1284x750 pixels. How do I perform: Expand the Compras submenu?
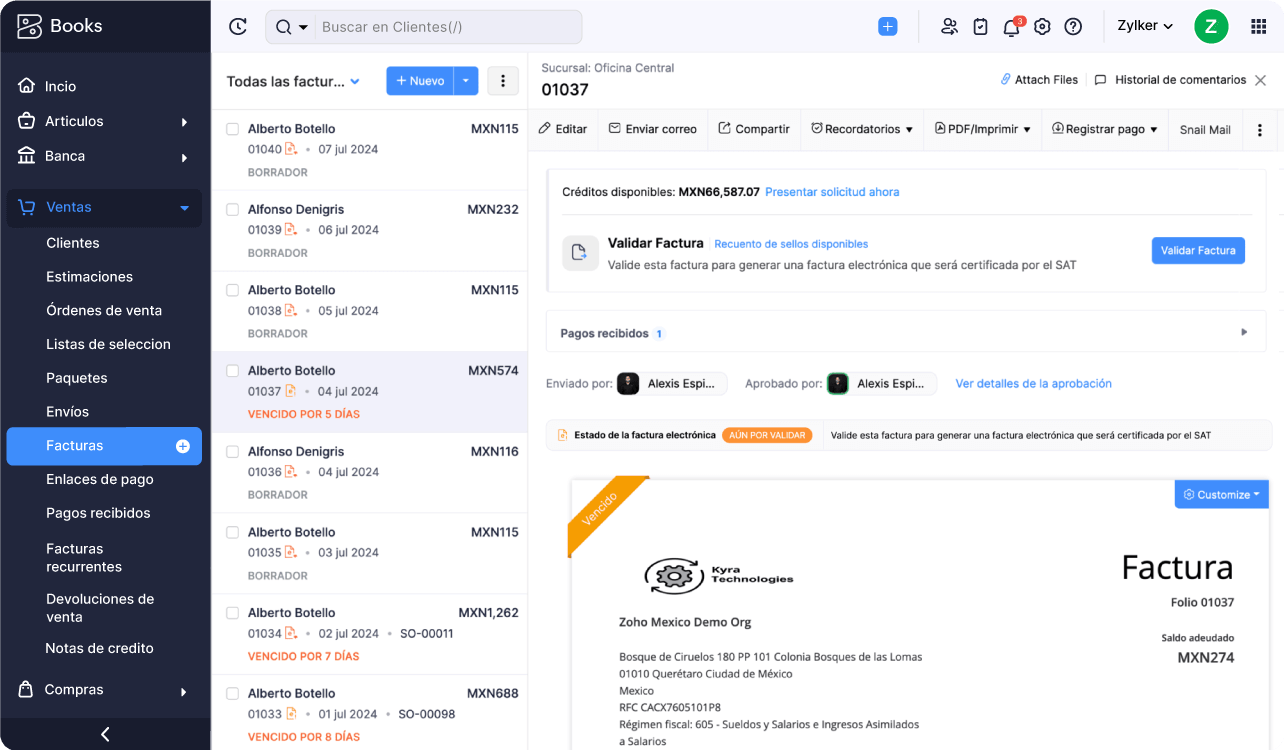click(184, 691)
